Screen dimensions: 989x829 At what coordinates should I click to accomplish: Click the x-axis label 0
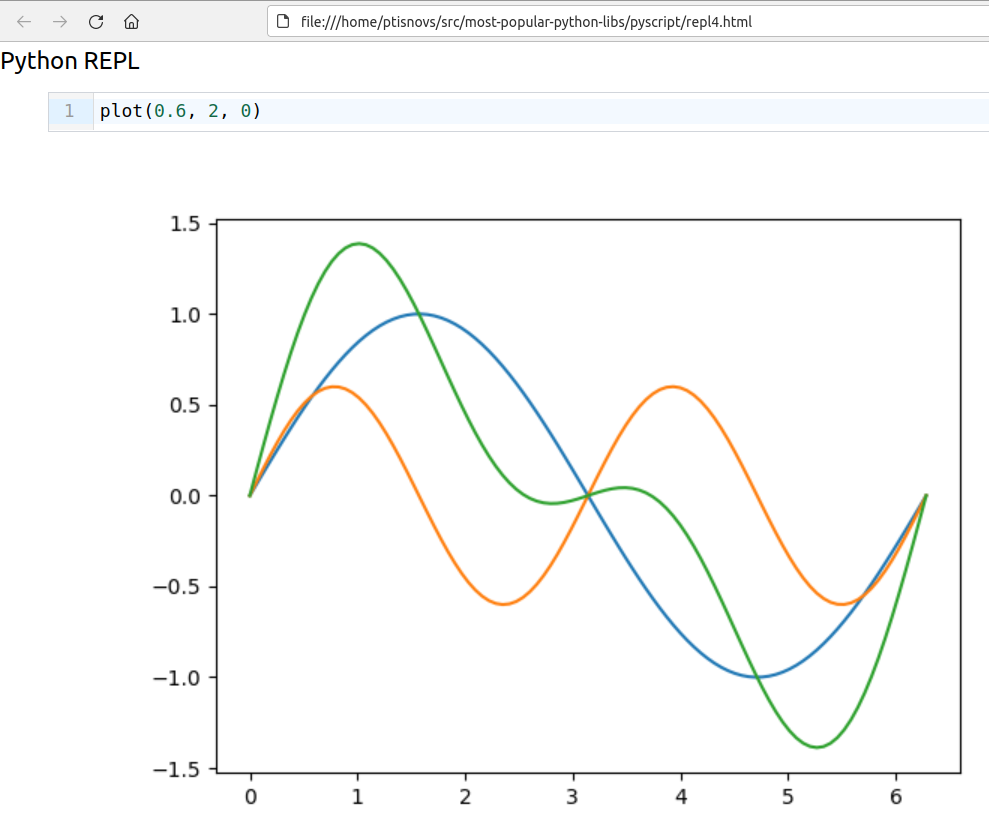[x=251, y=797]
